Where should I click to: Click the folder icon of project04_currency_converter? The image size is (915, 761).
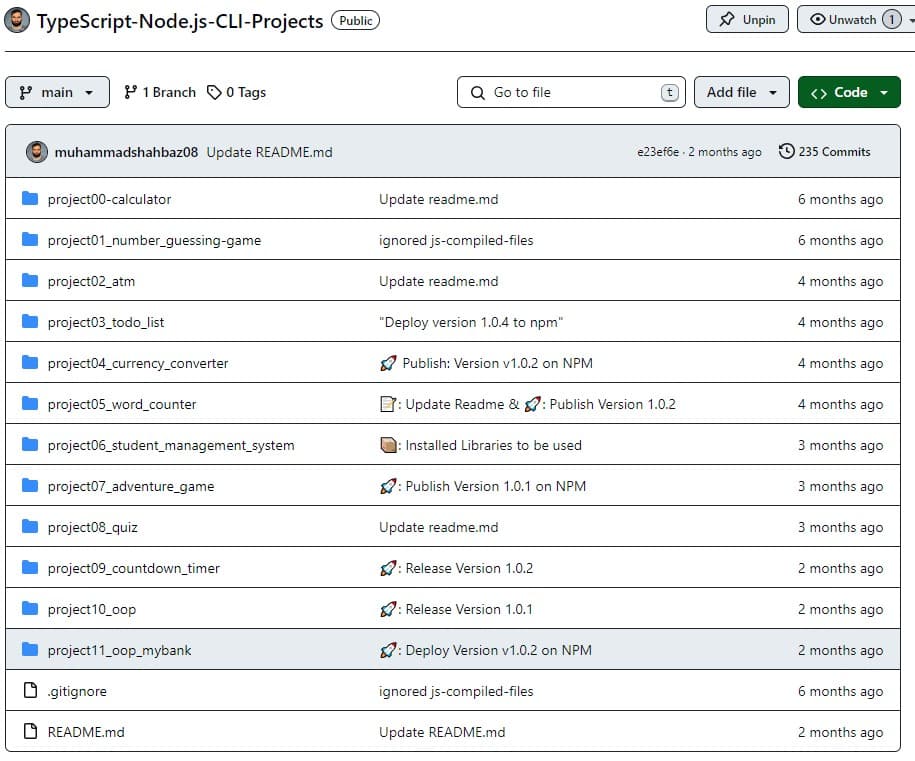tap(30, 362)
